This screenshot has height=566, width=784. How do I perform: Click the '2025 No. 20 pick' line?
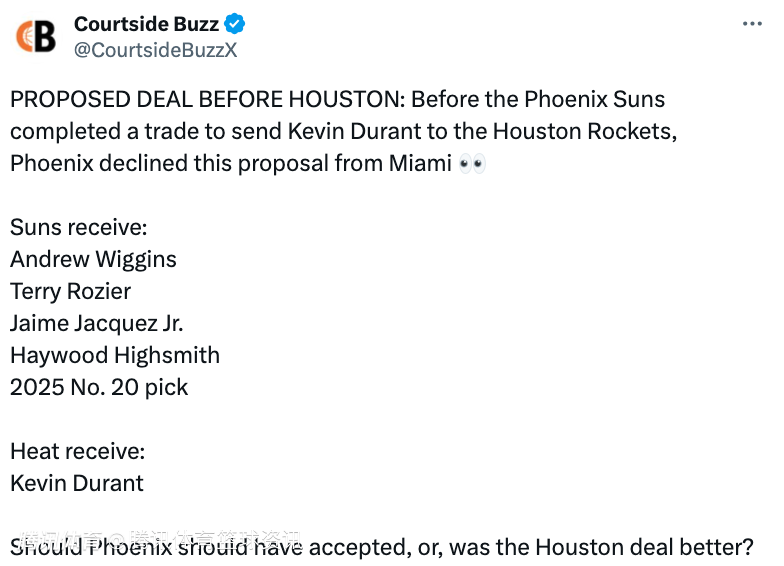coord(99,388)
